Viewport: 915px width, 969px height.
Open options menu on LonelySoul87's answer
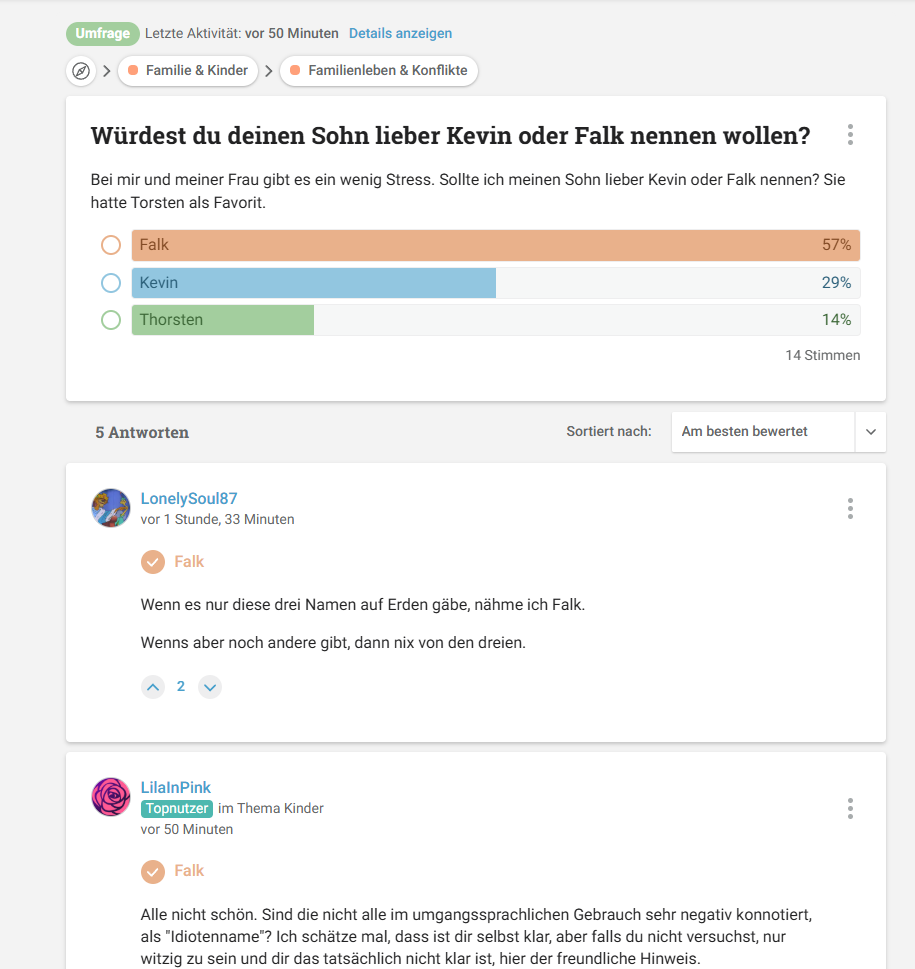click(x=850, y=508)
